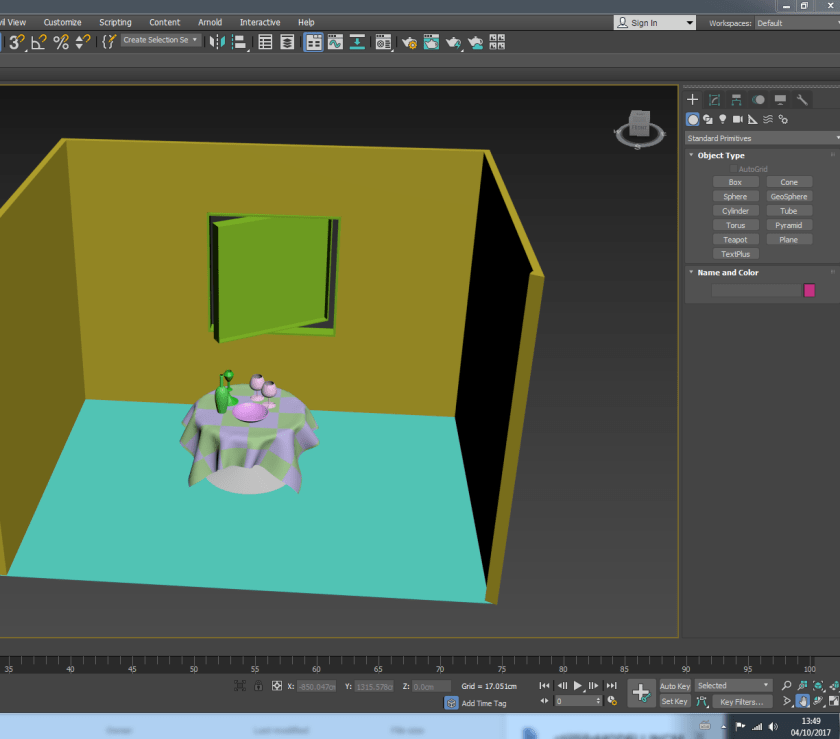Select the Lights category icon
Viewport: 840px width, 739px height.
[722, 119]
